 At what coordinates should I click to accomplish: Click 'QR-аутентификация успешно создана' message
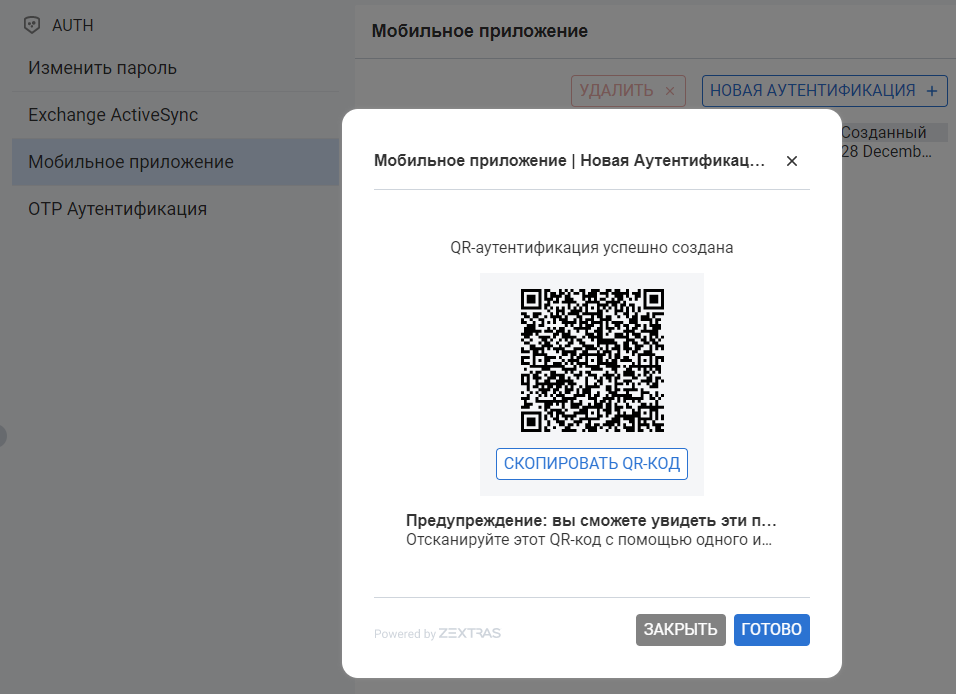coord(591,248)
